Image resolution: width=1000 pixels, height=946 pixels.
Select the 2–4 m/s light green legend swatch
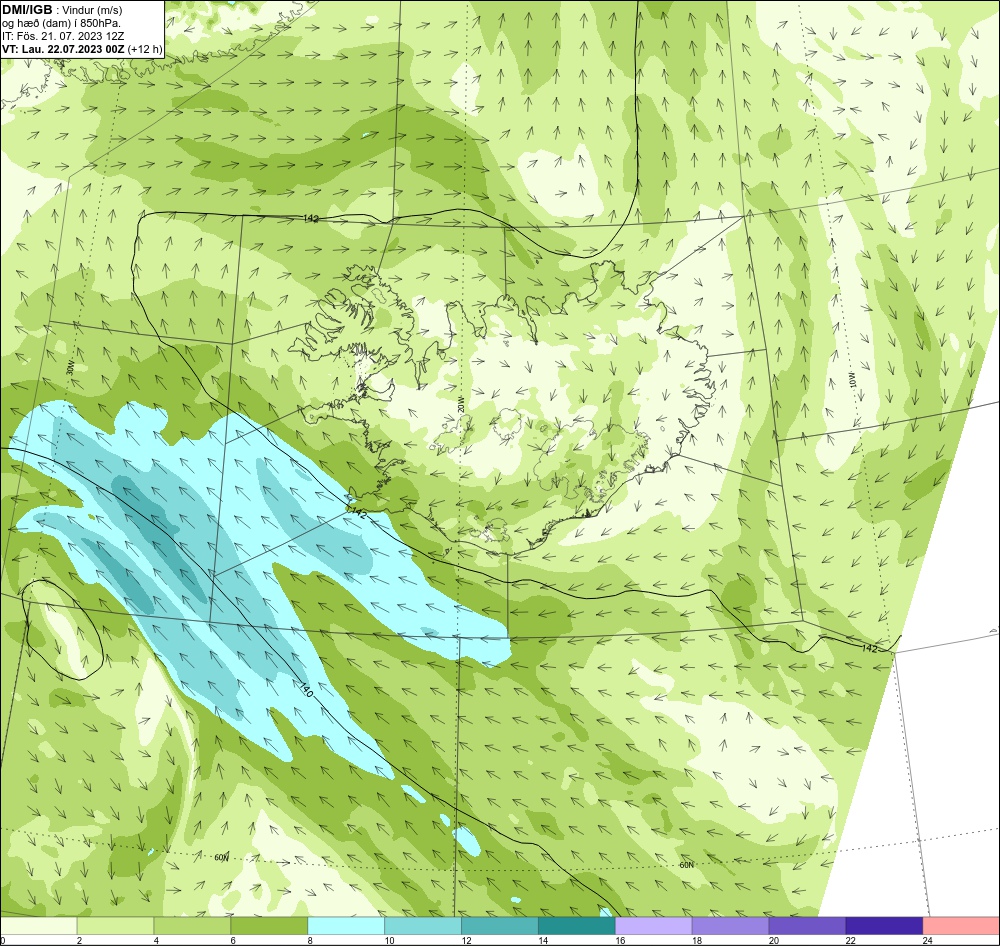(115, 925)
